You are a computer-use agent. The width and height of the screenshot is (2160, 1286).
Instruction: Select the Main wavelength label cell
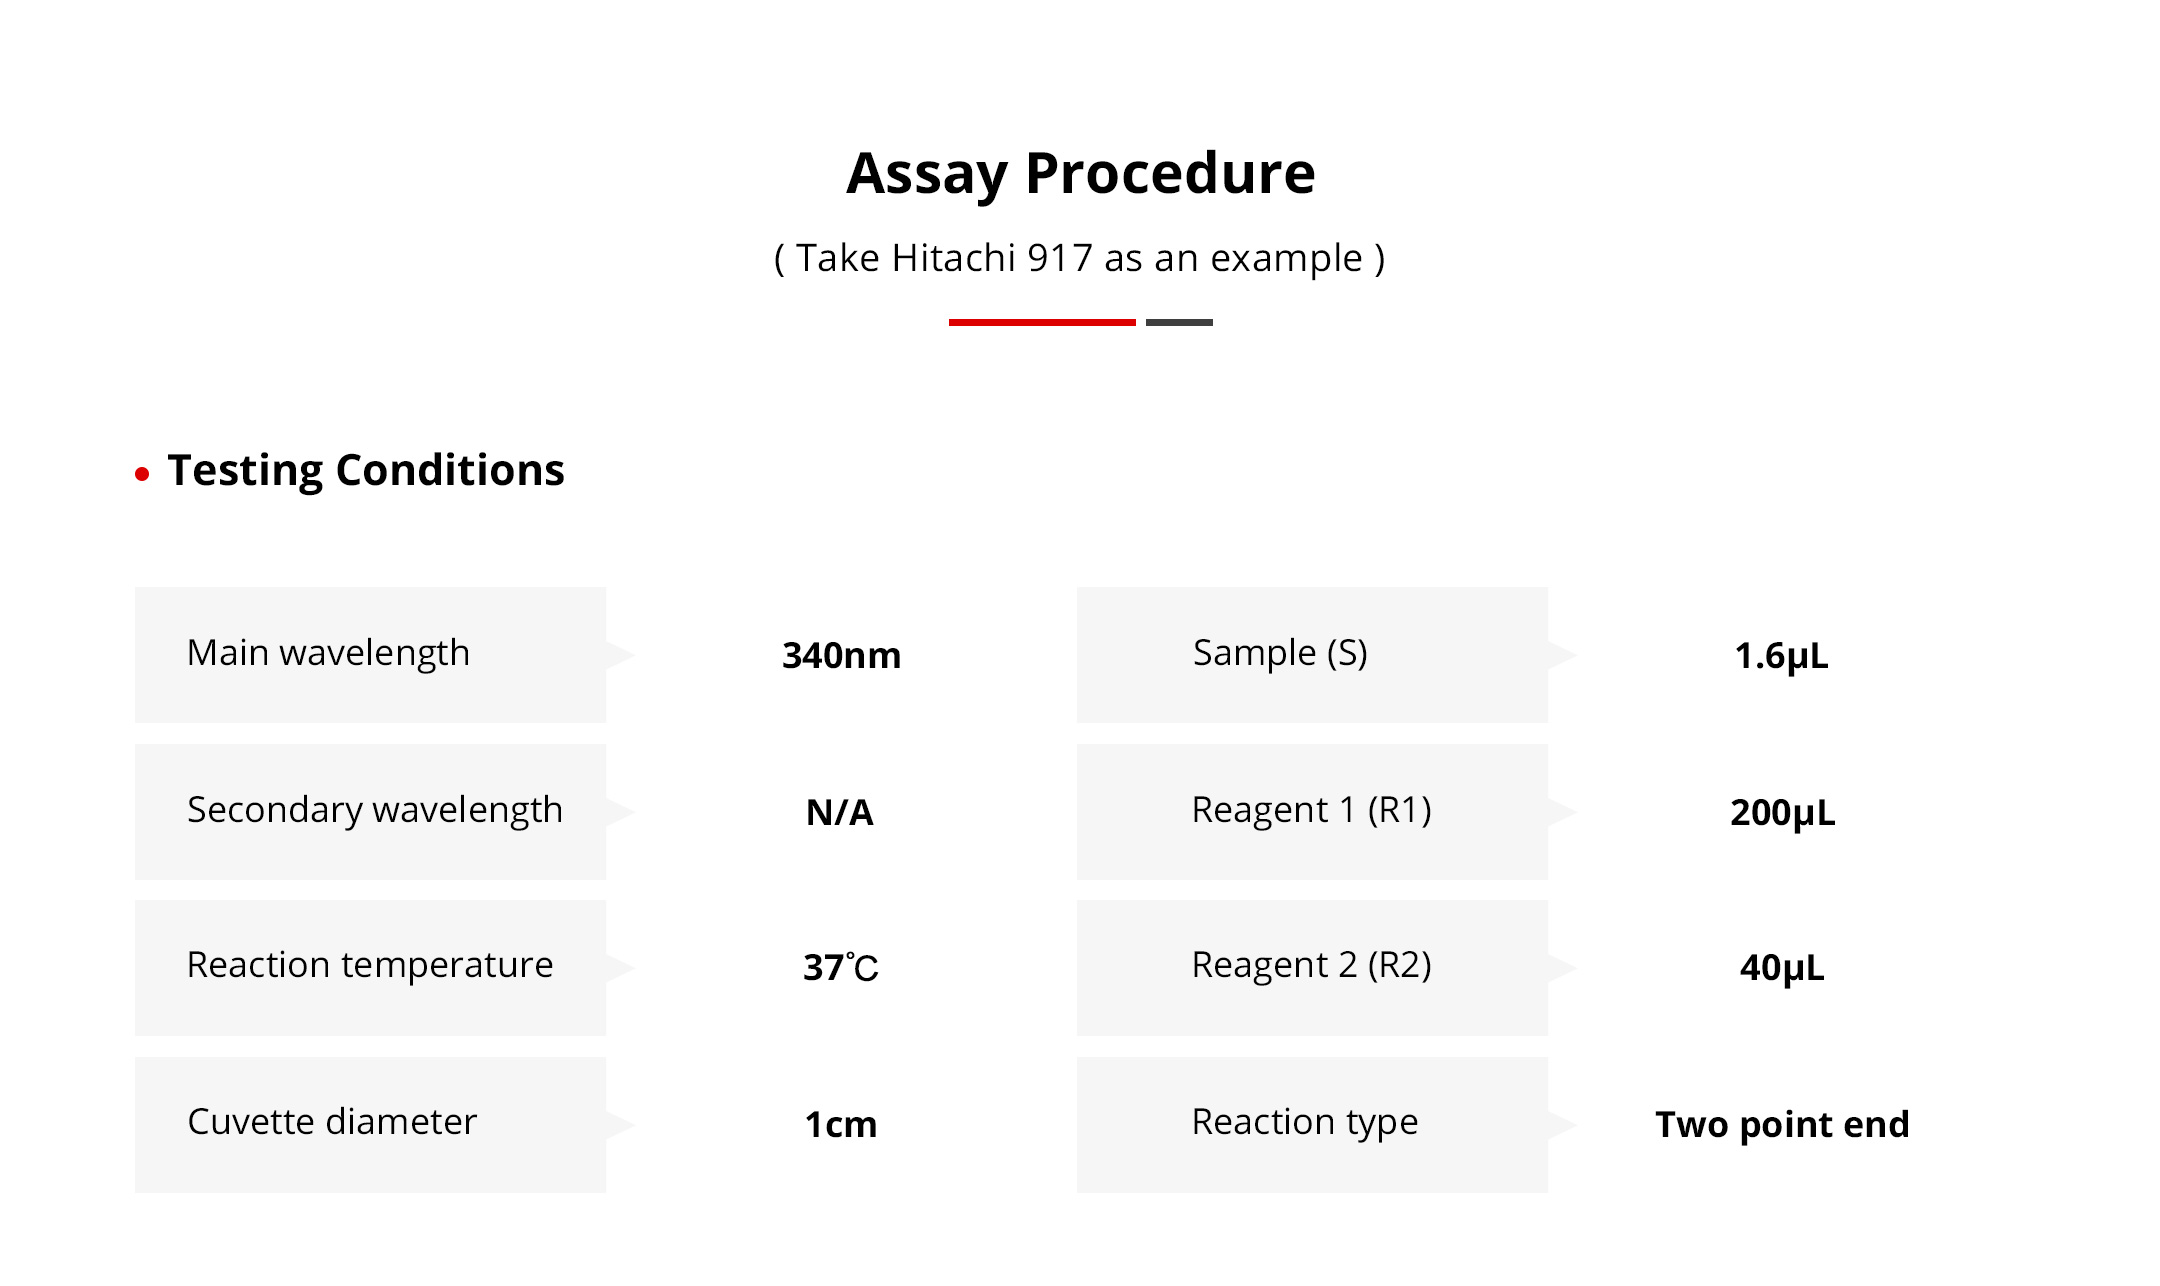click(x=370, y=654)
